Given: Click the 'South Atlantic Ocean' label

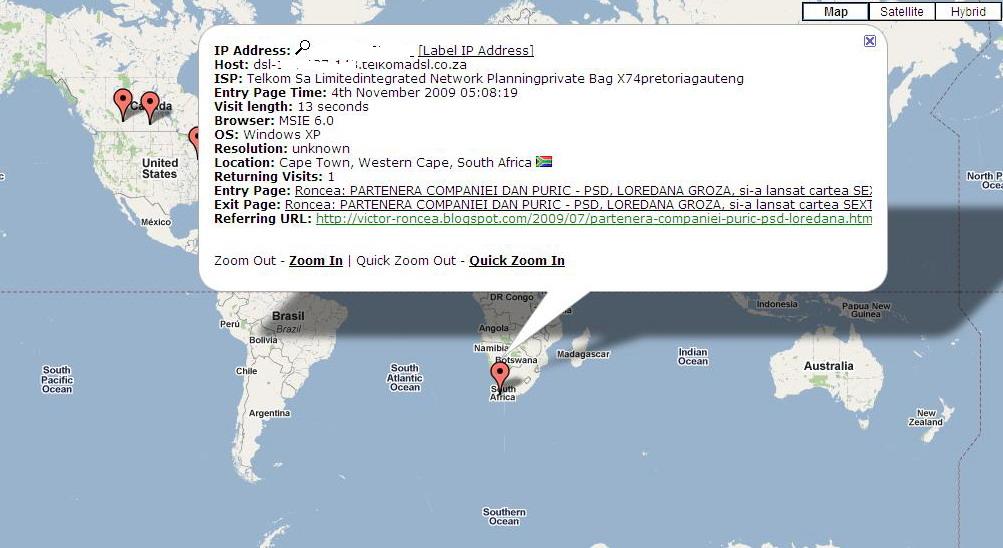Looking at the screenshot, I should pos(404,377).
